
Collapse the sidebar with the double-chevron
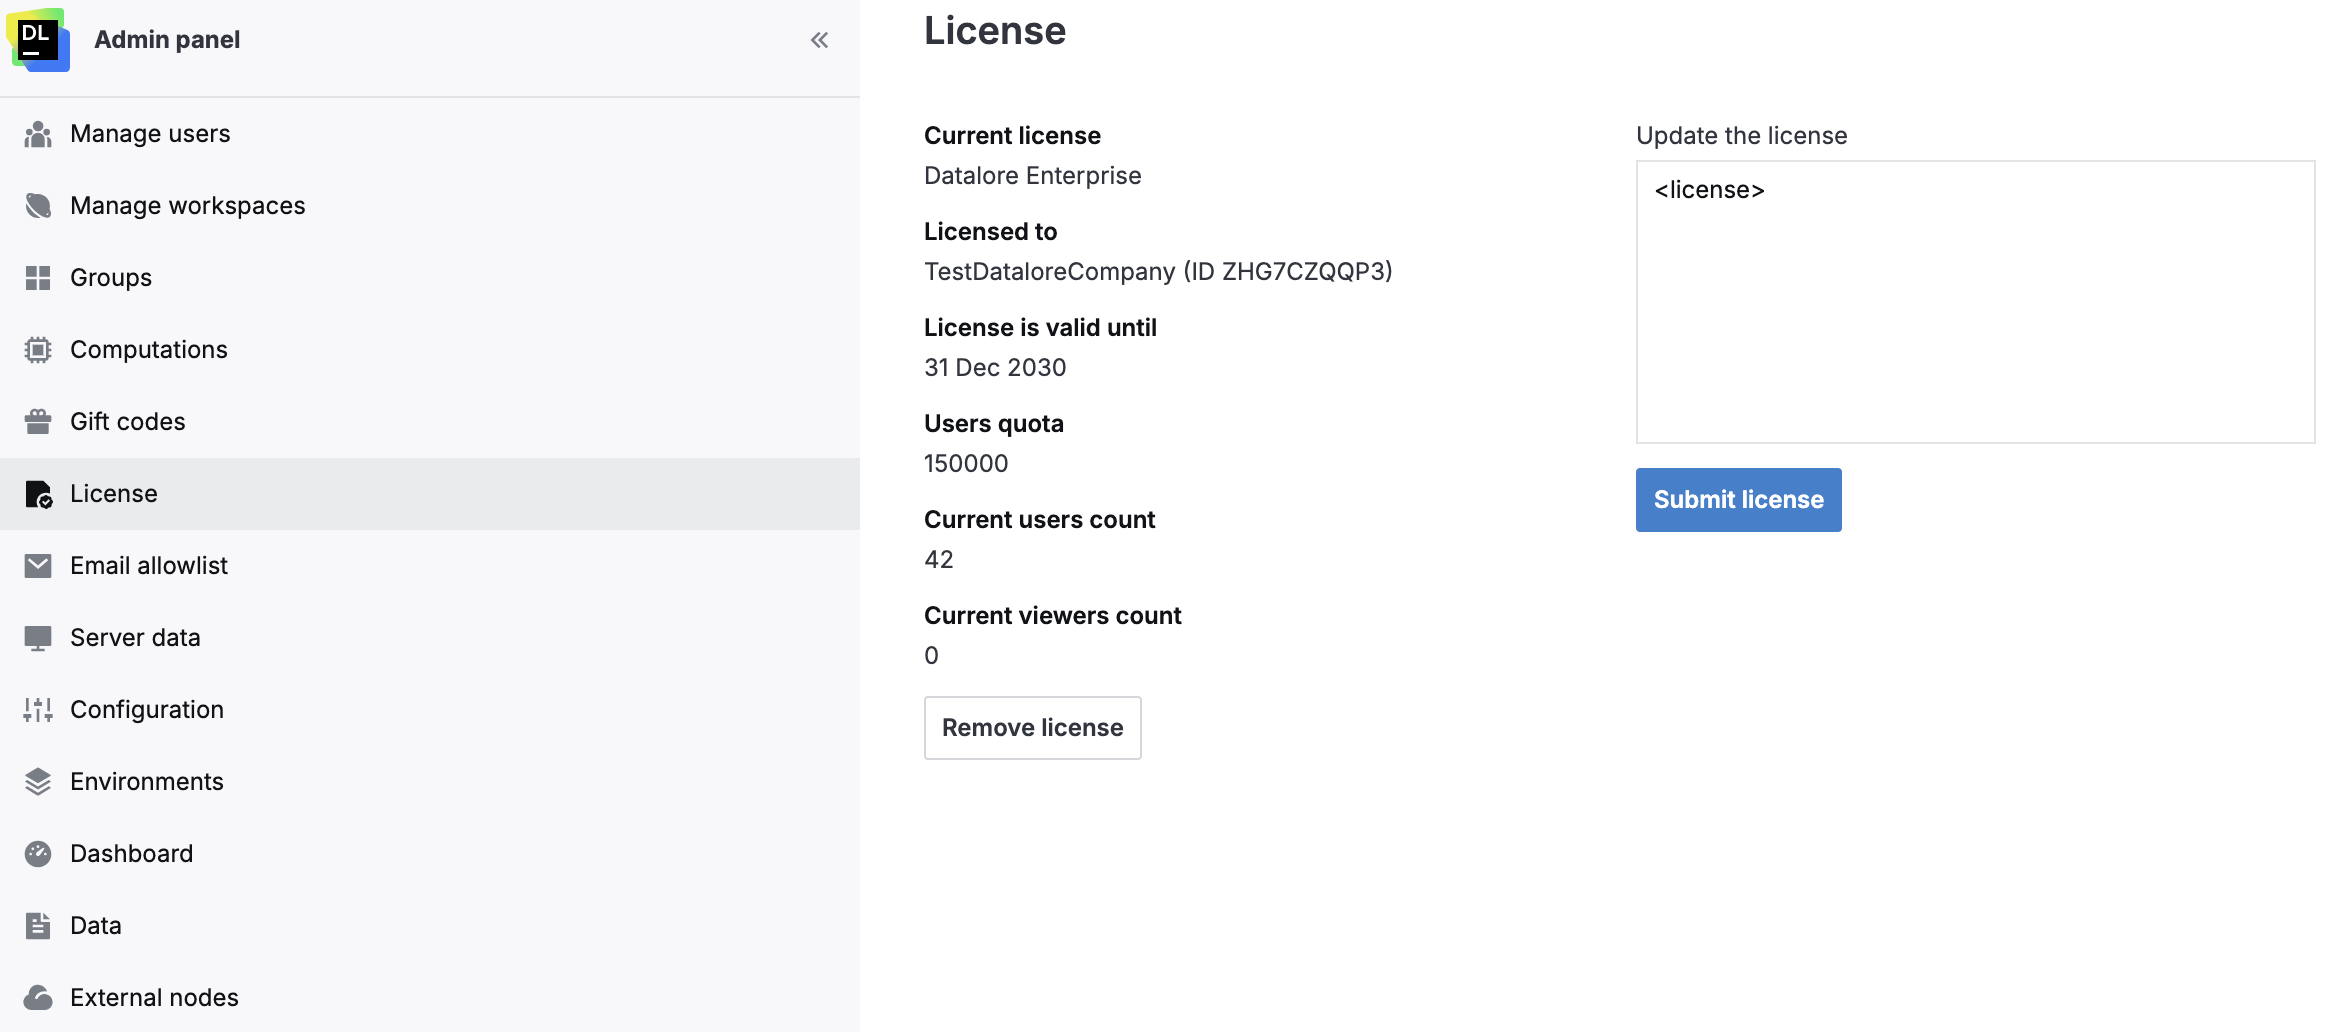tap(819, 39)
